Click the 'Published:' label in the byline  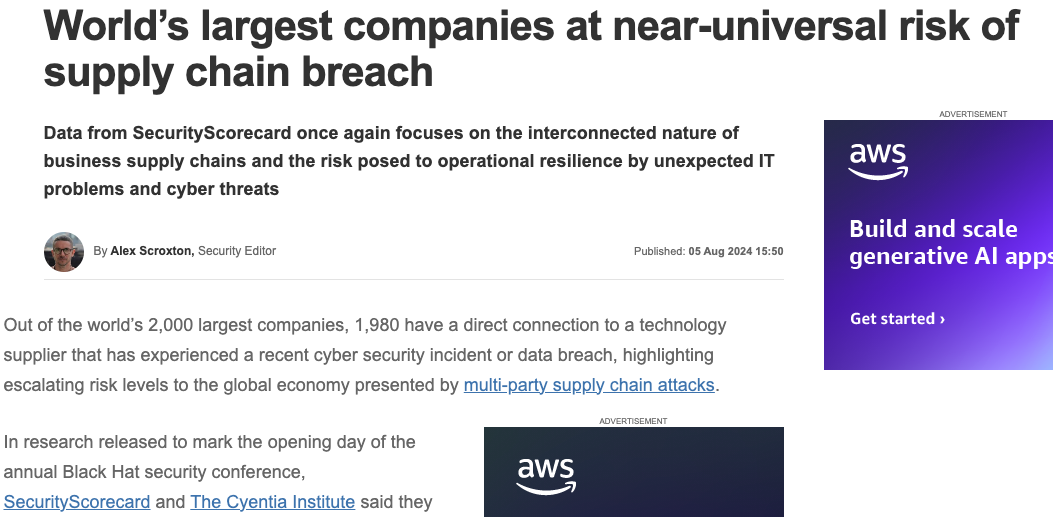659,251
